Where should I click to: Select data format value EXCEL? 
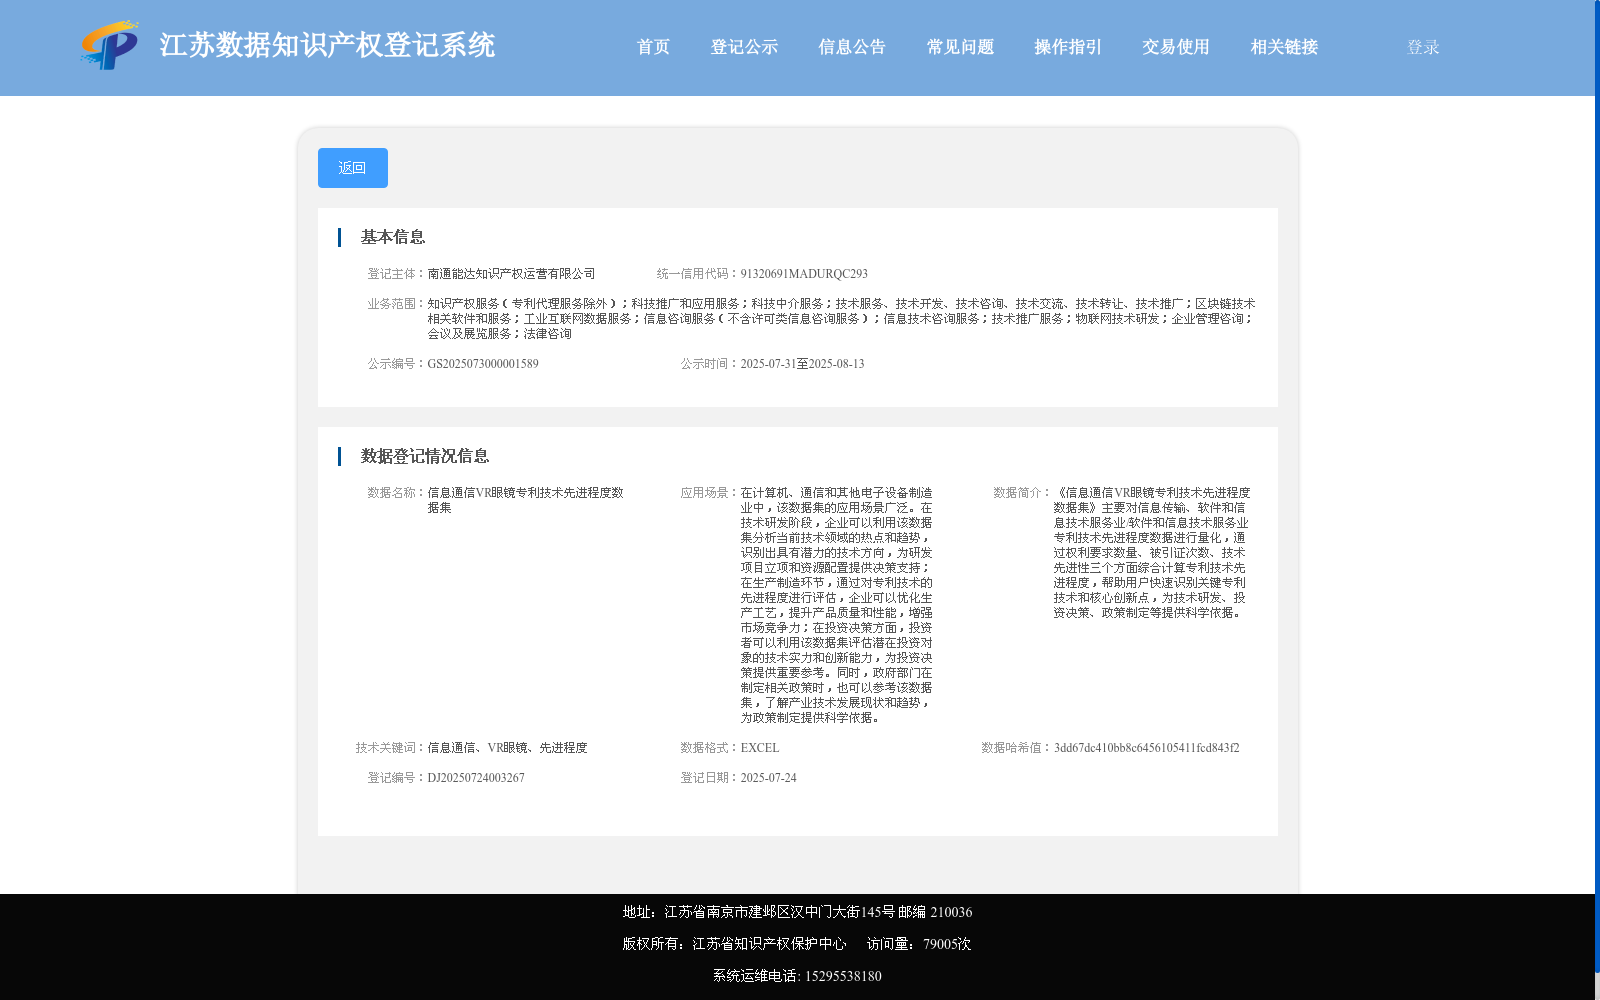[x=760, y=748]
